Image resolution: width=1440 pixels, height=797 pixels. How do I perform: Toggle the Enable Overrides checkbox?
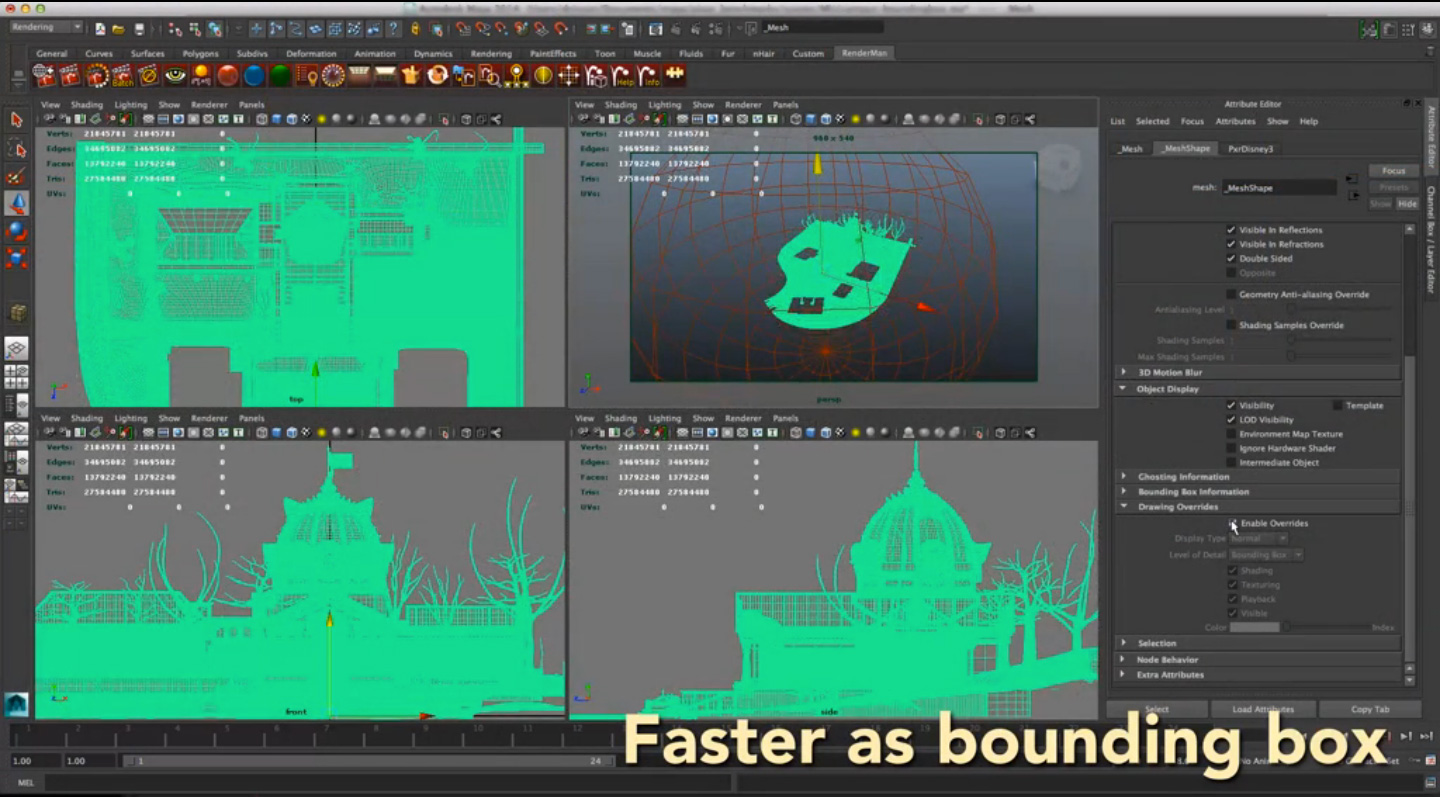1232,523
